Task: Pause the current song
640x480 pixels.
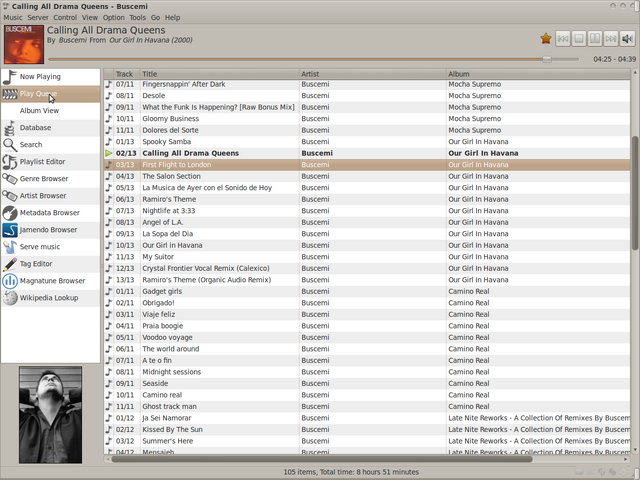Action: tap(595, 39)
